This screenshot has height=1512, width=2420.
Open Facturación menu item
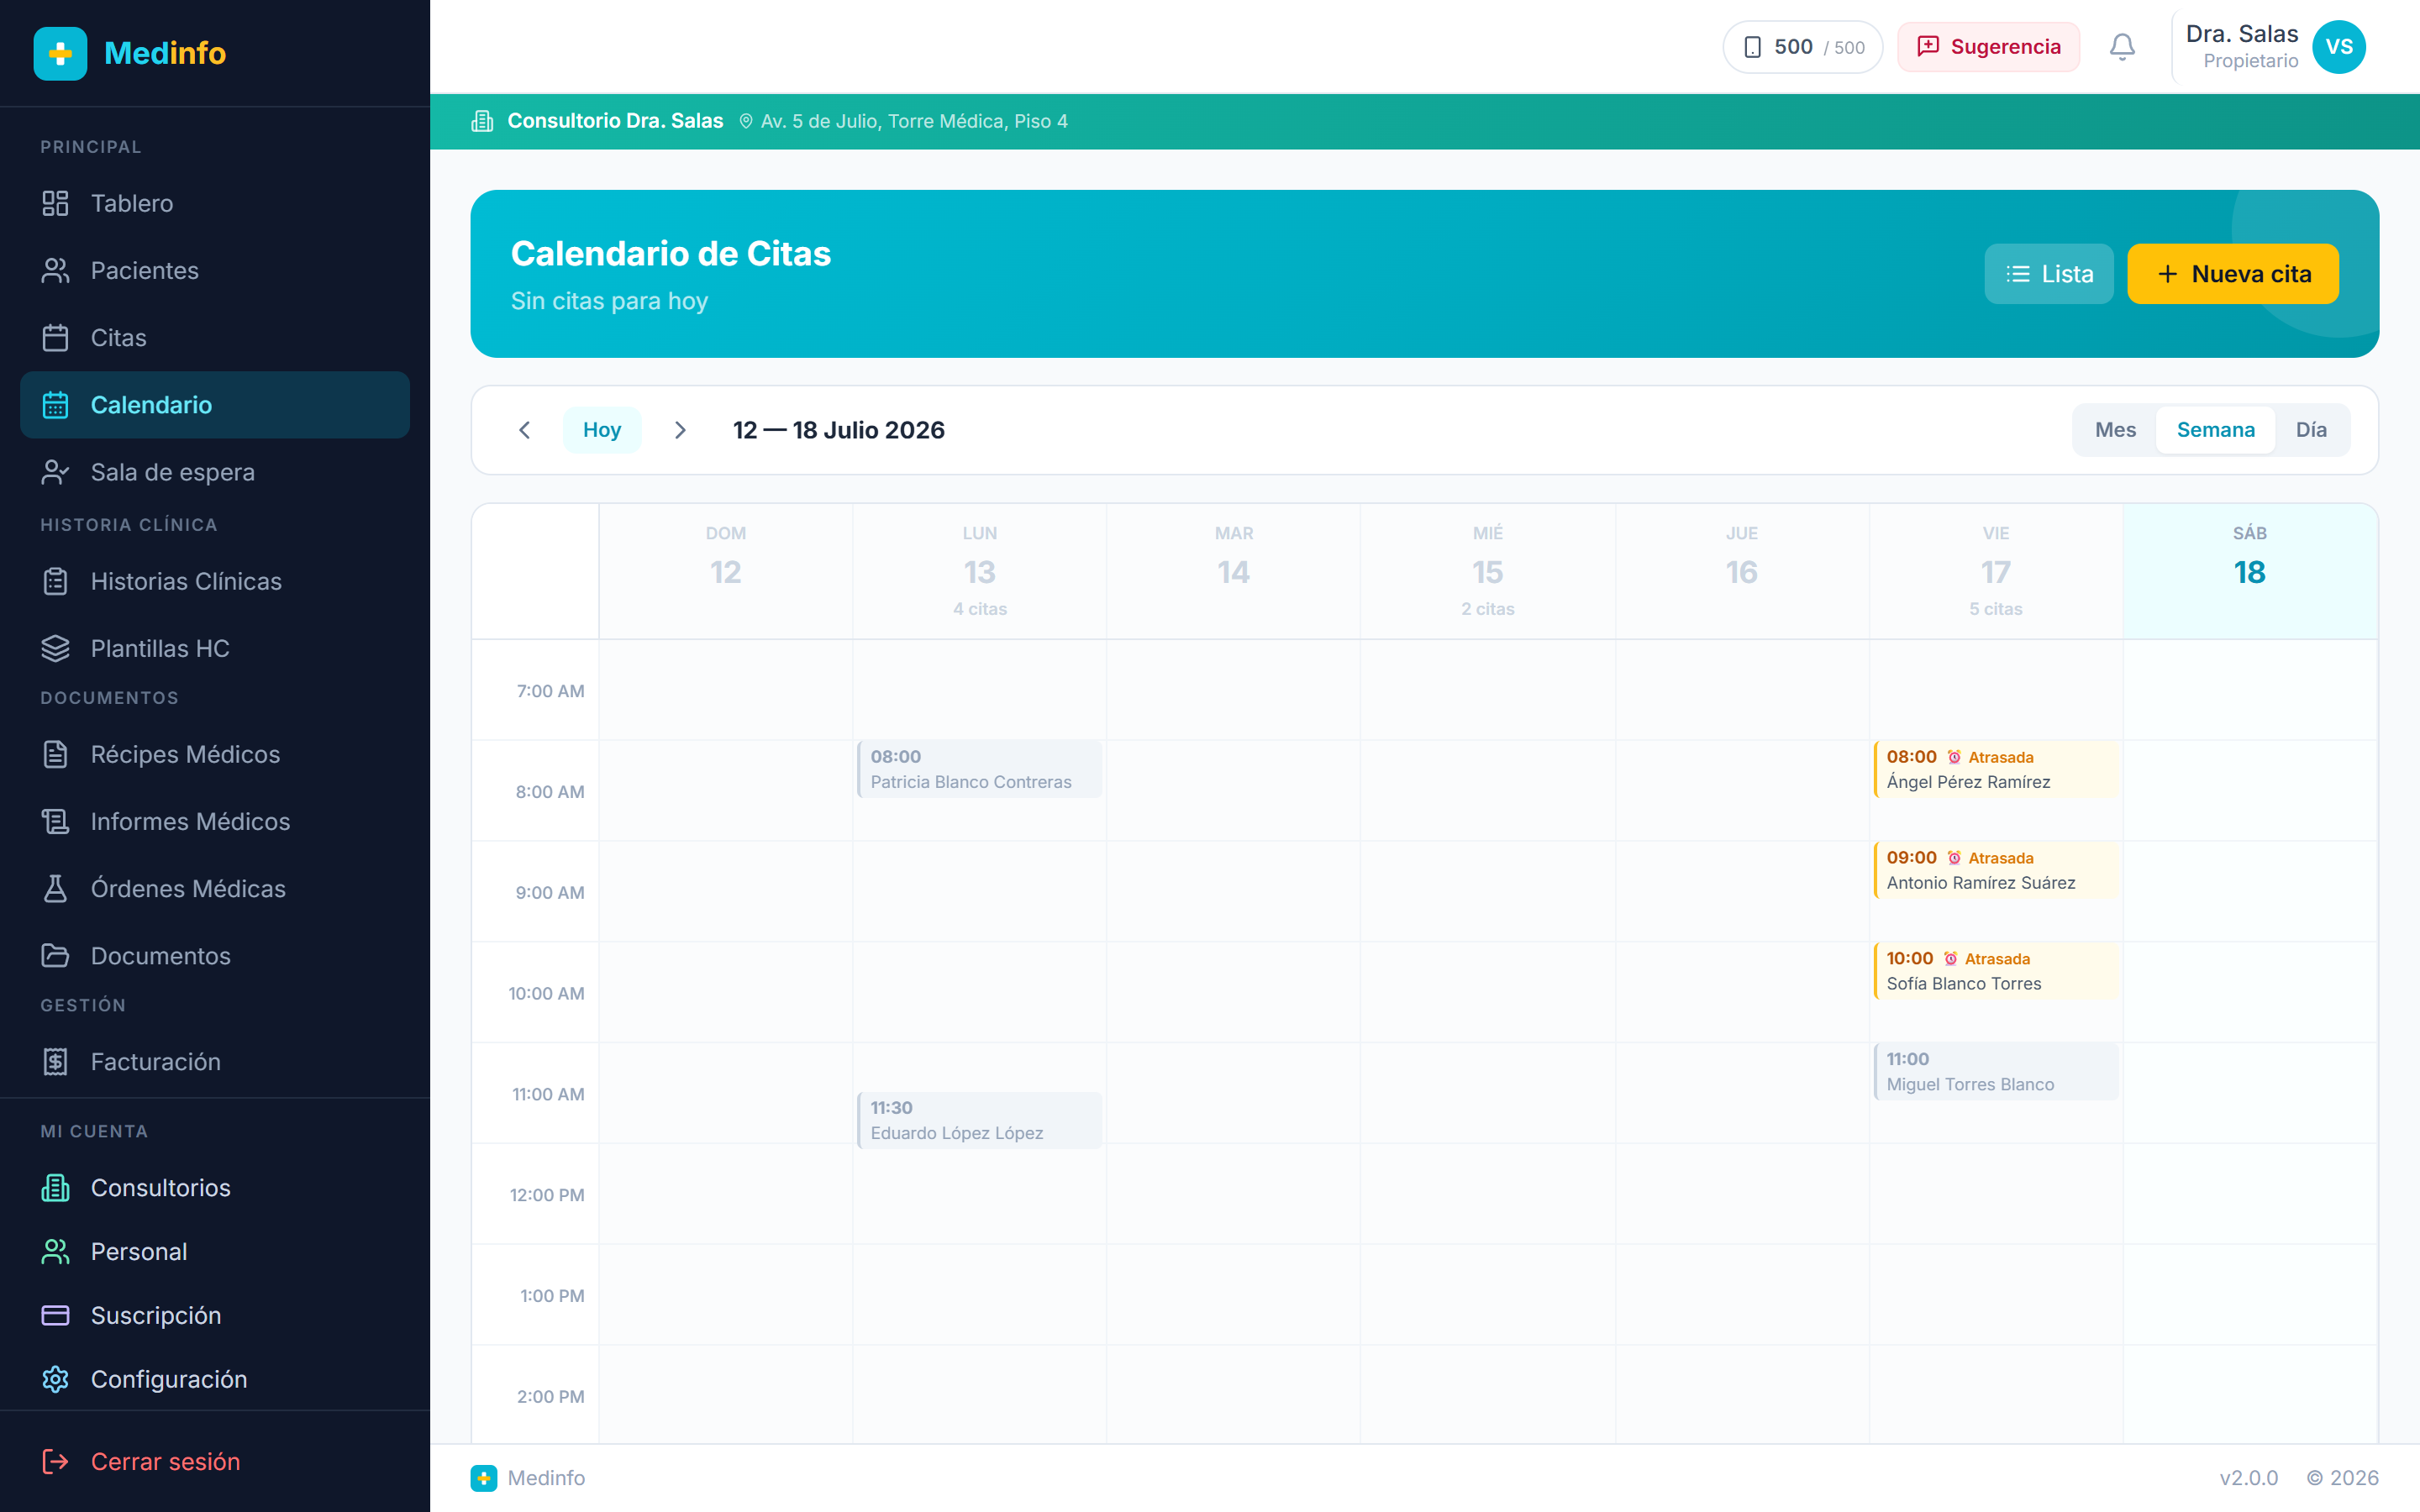215,1061
